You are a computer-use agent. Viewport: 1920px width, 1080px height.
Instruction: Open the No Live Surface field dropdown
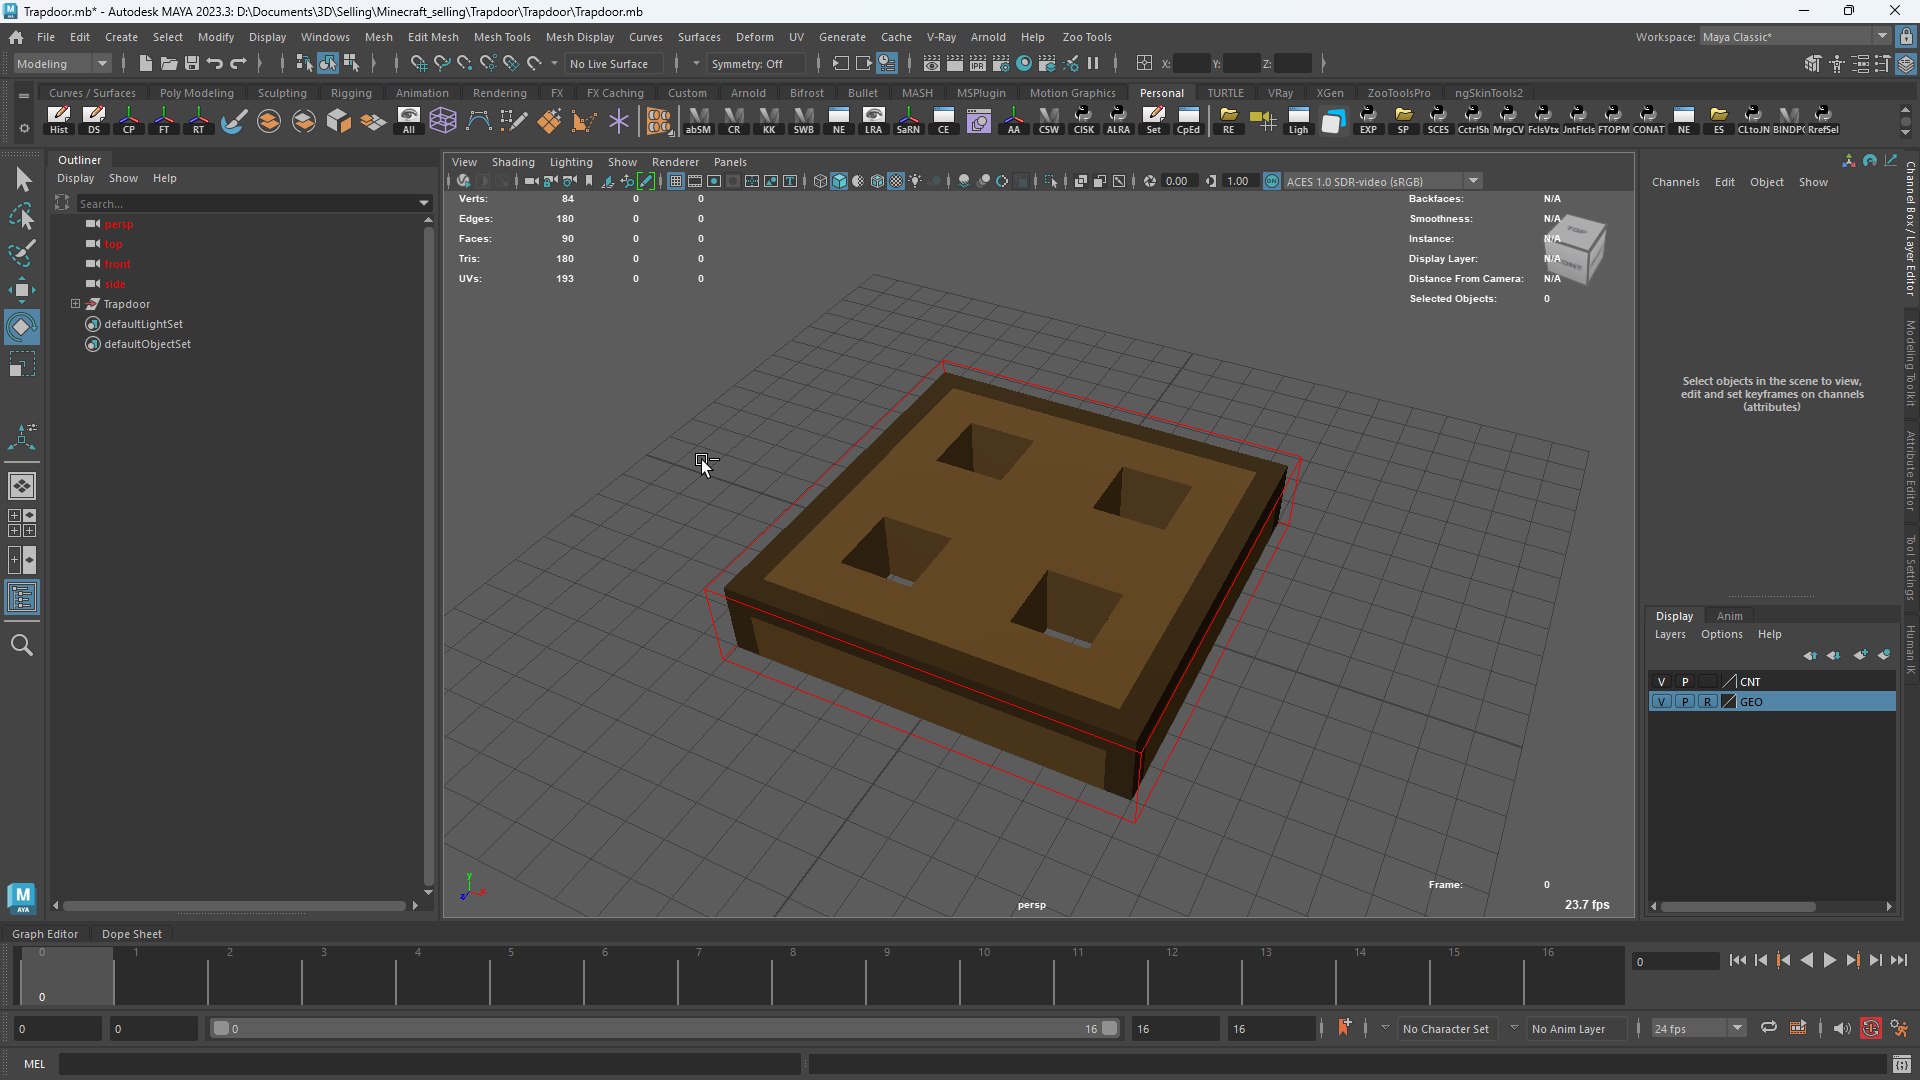pos(614,63)
